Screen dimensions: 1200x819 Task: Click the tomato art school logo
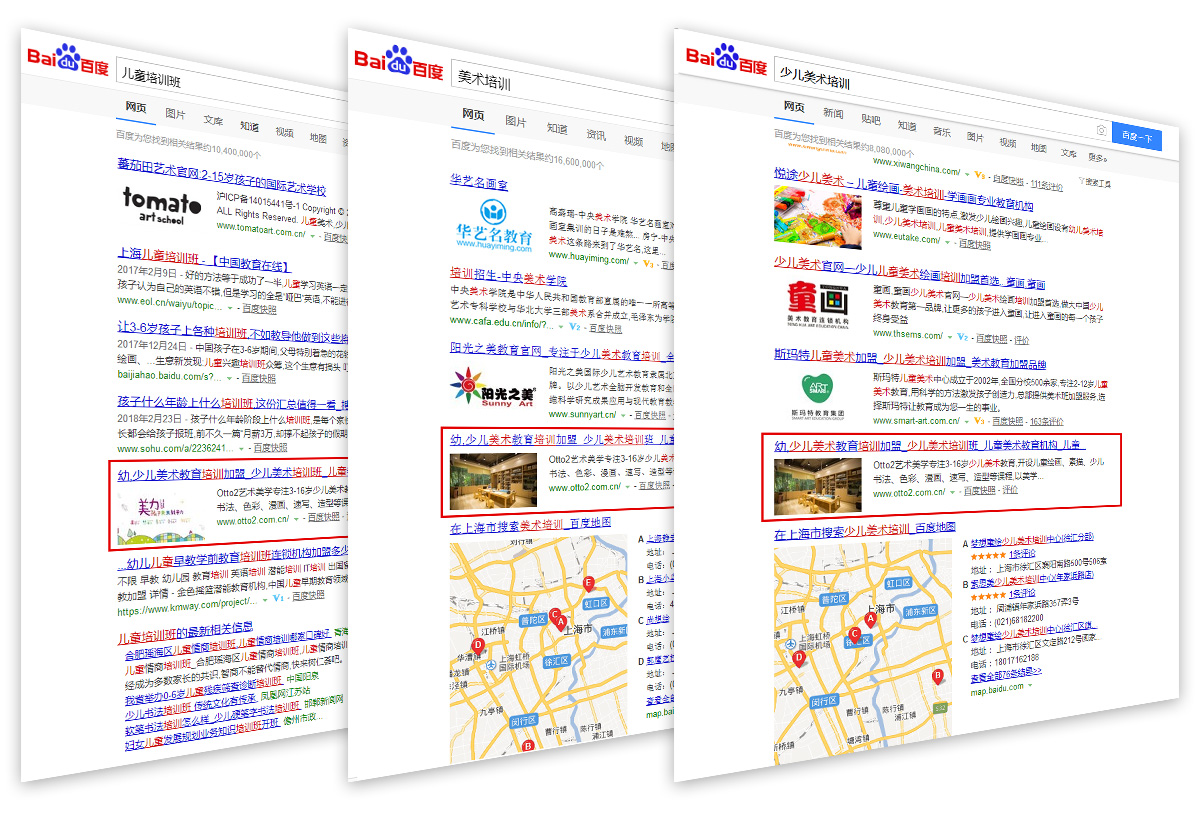(x=161, y=203)
